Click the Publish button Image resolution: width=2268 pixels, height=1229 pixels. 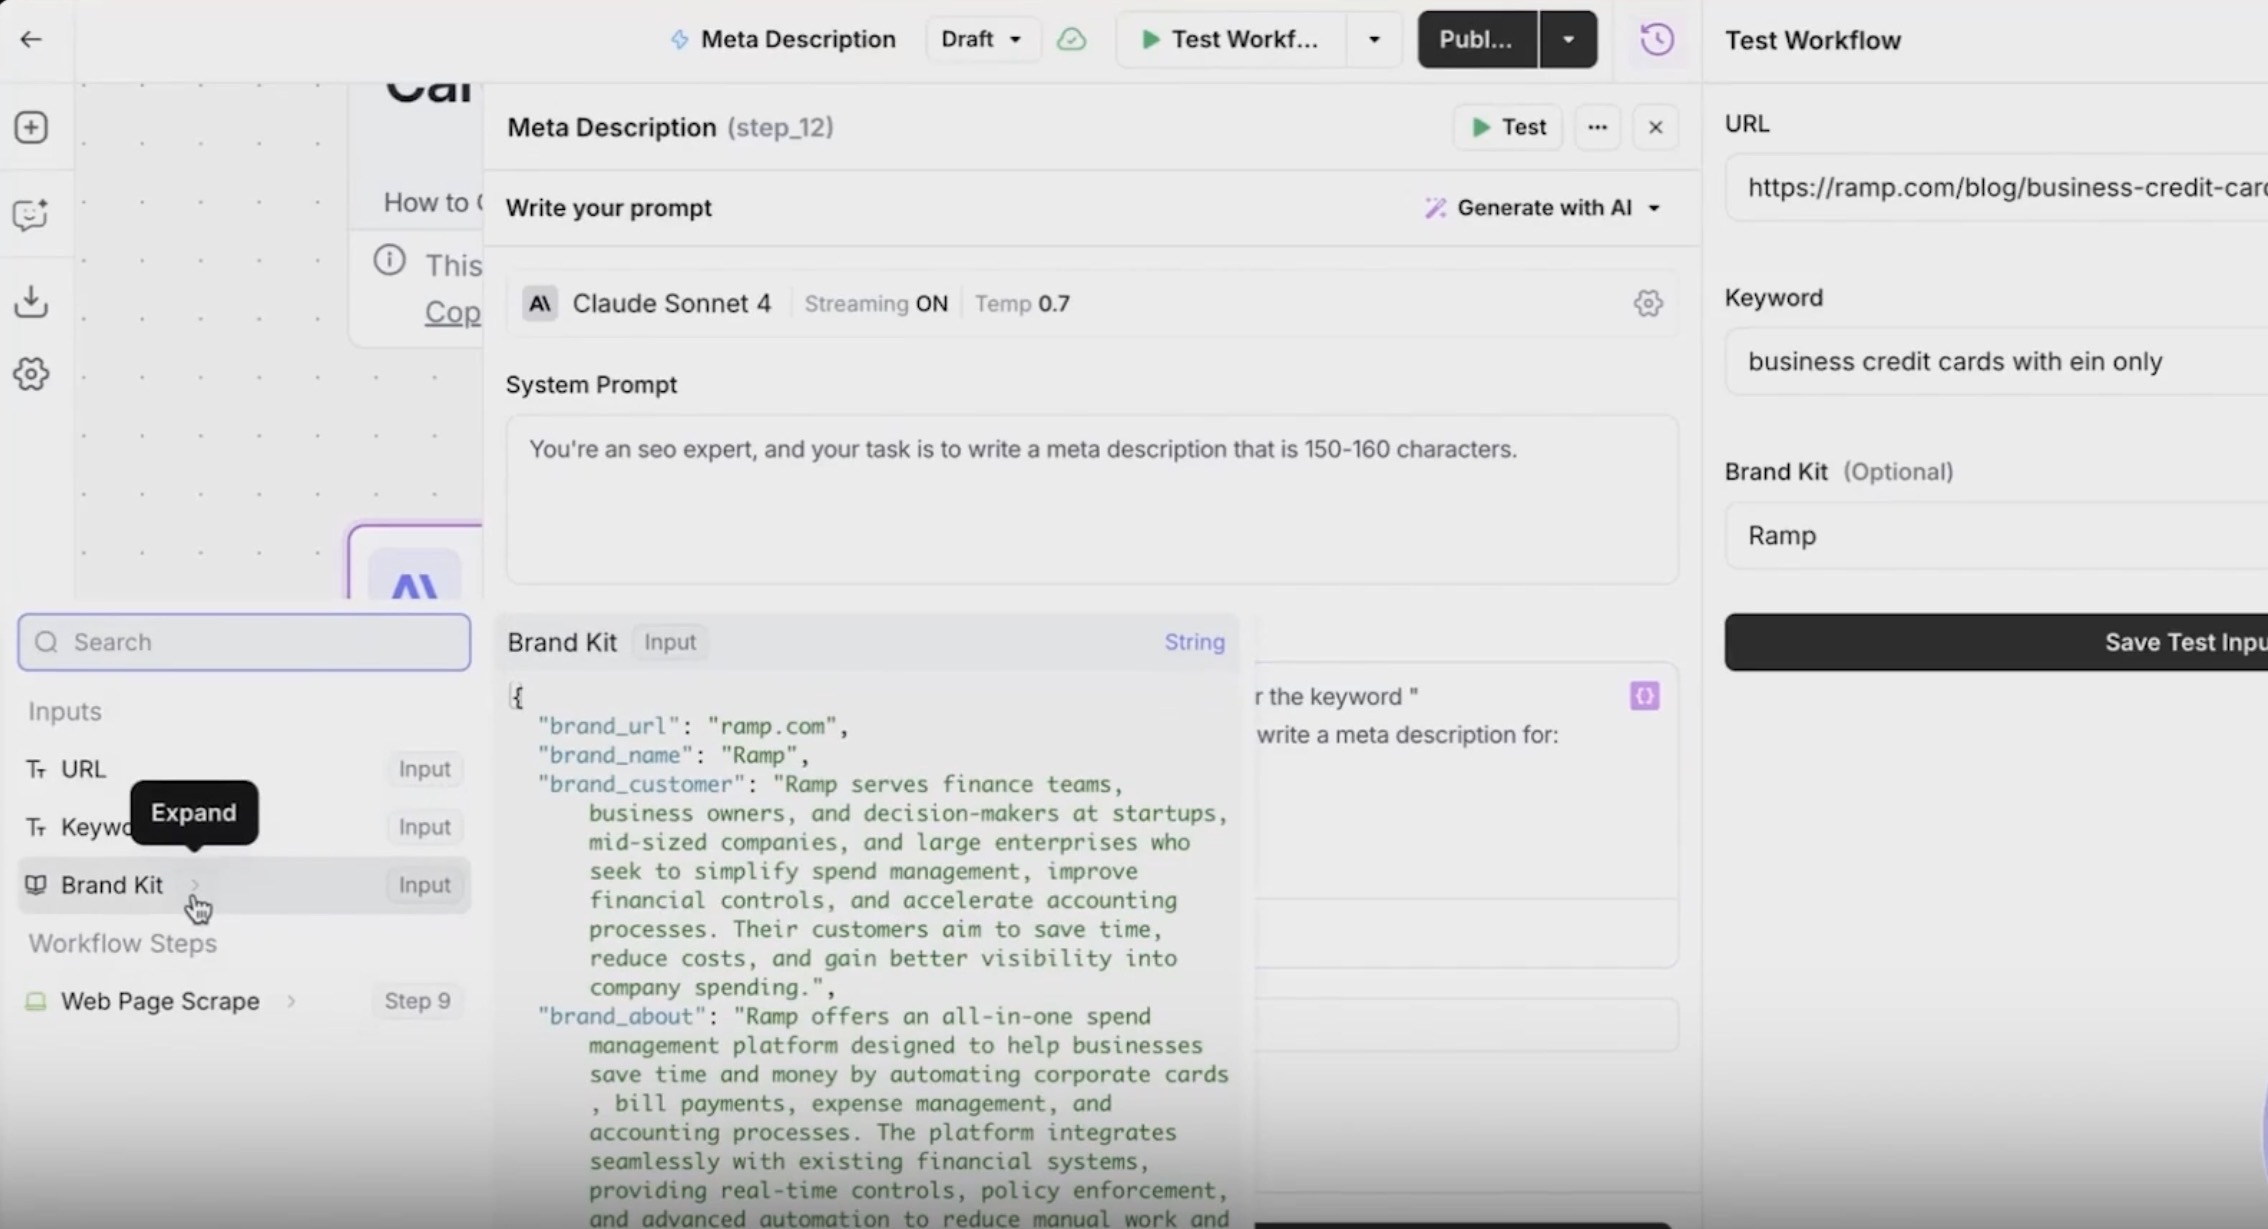[x=1477, y=39]
